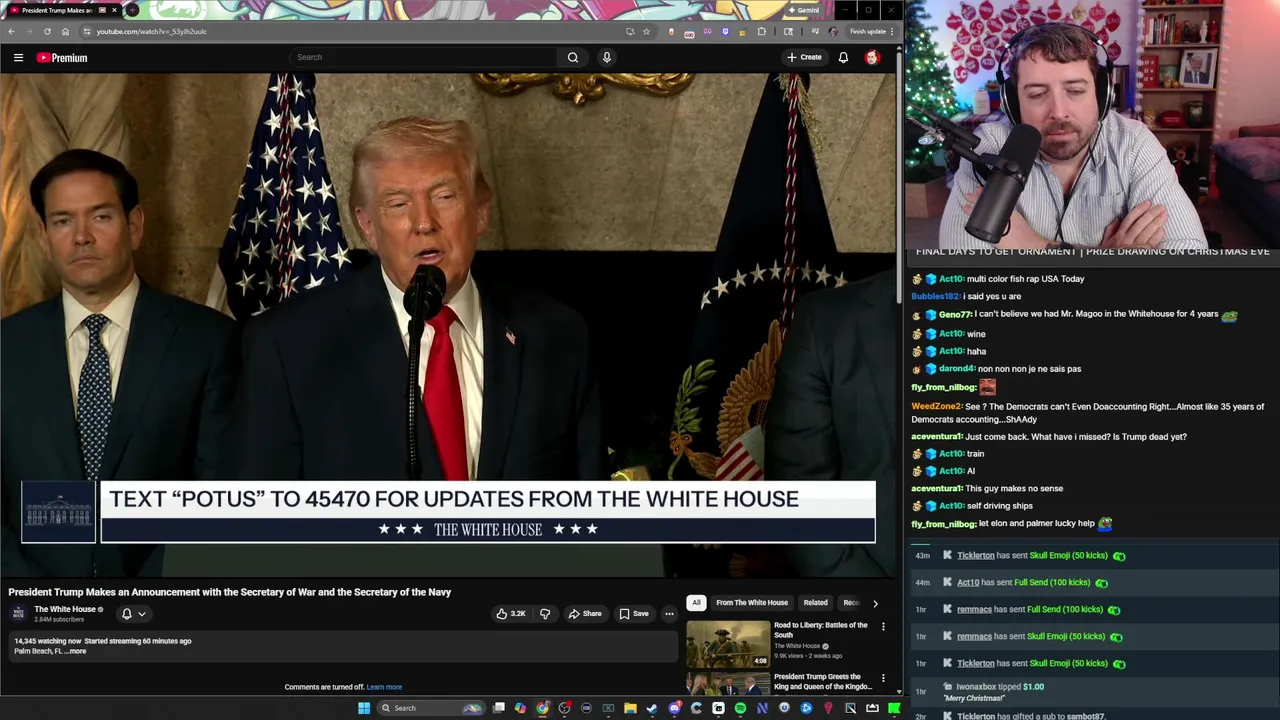Open a new browser tab
This screenshot has height=720, width=1280.
[132, 10]
